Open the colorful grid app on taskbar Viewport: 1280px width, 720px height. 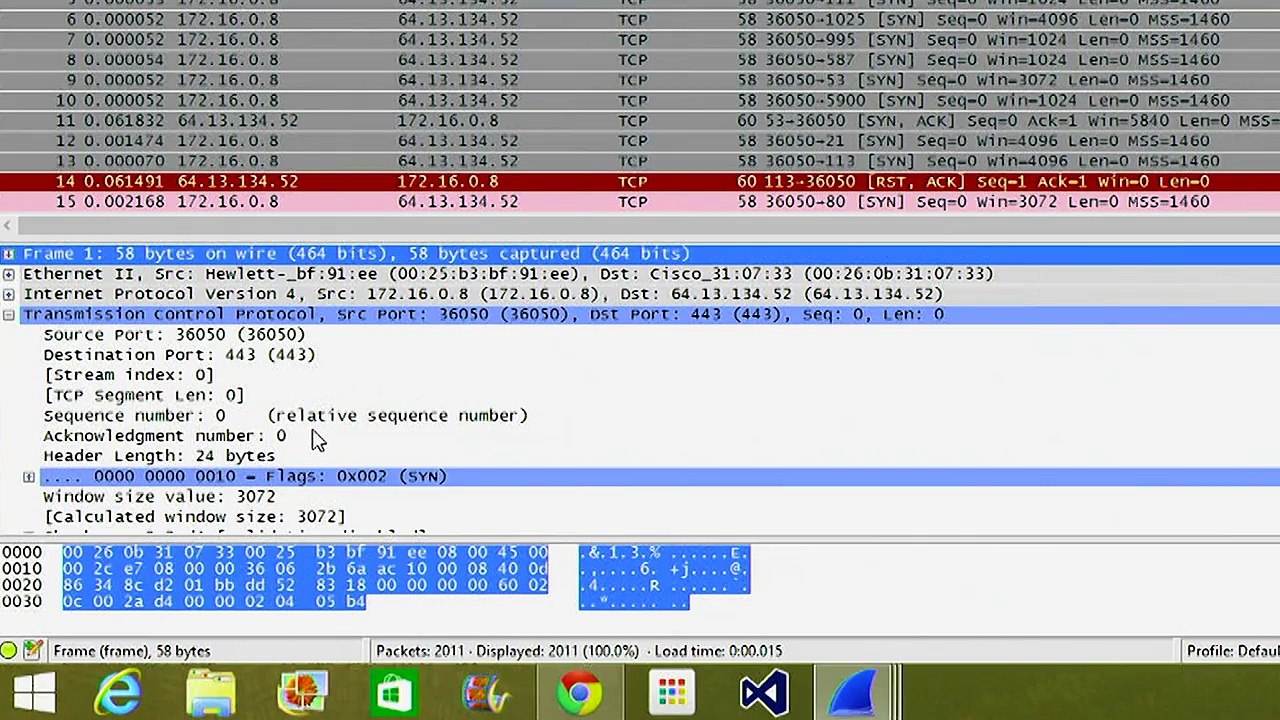coord(671,693)
